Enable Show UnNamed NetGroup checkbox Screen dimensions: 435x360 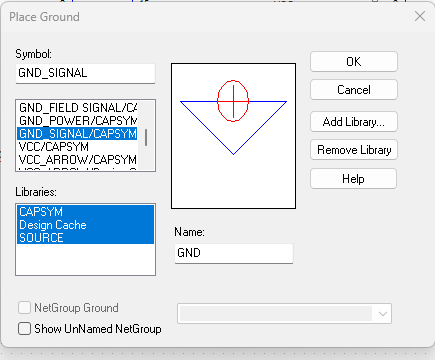pos(24,329)
